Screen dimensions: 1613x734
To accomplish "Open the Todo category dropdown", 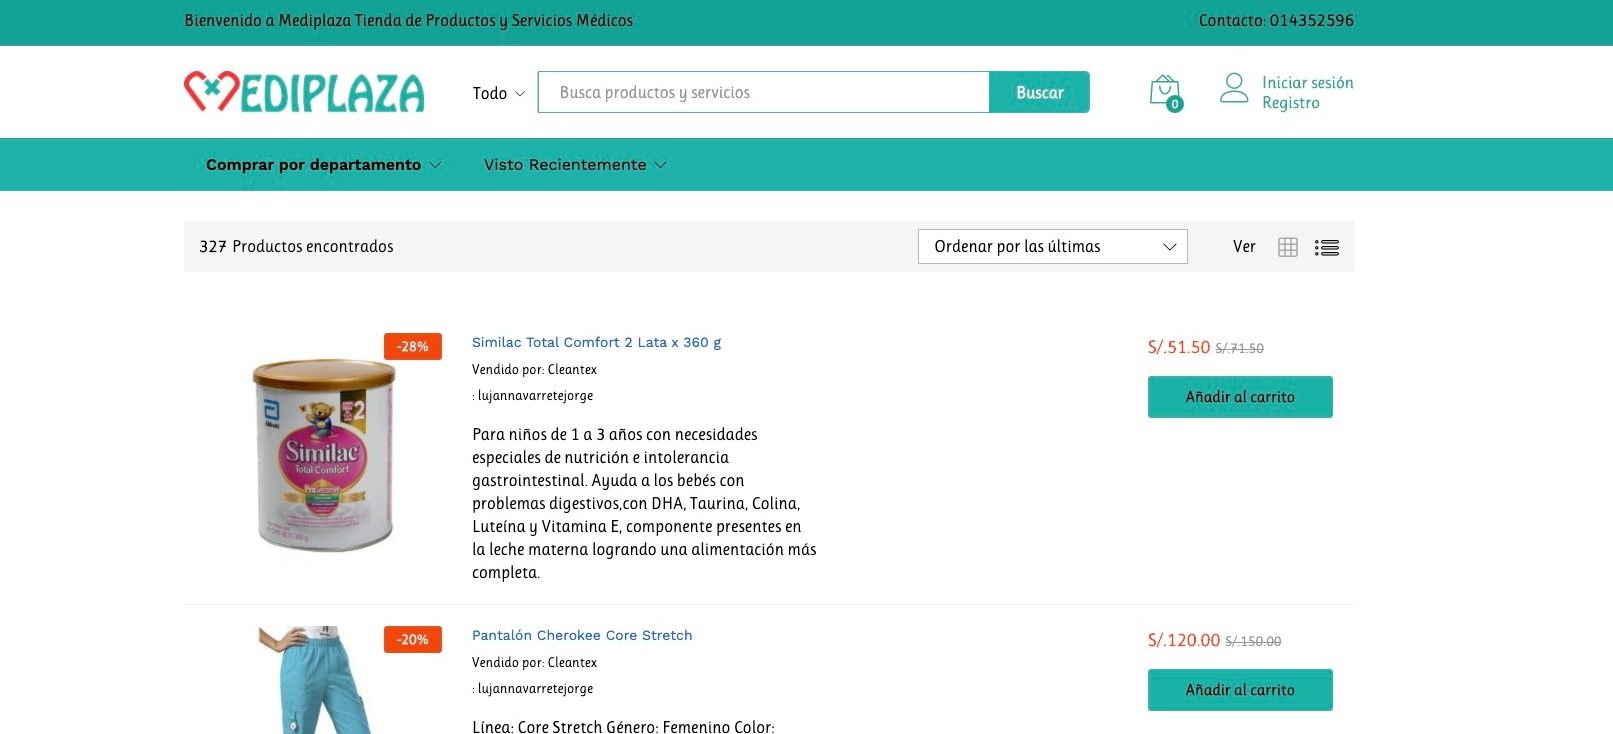I will pyautogui.click(x=498, y=93).
